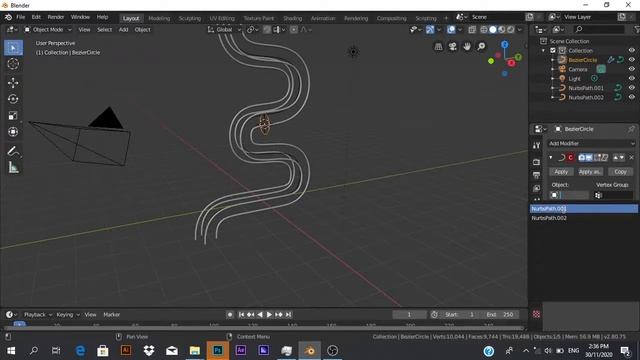640x360 pixels.
Task: Toggle snapping magnet in header
Action: (267, 30)
